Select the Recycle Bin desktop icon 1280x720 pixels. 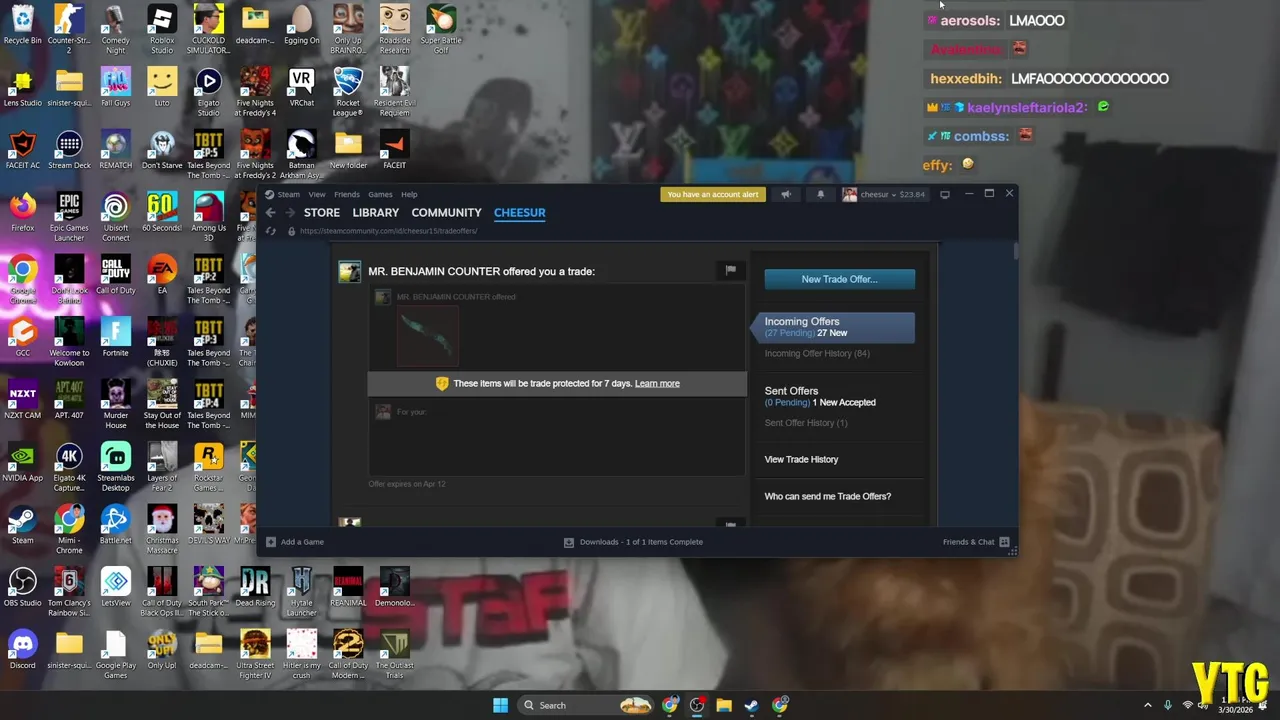pos(22,27)
